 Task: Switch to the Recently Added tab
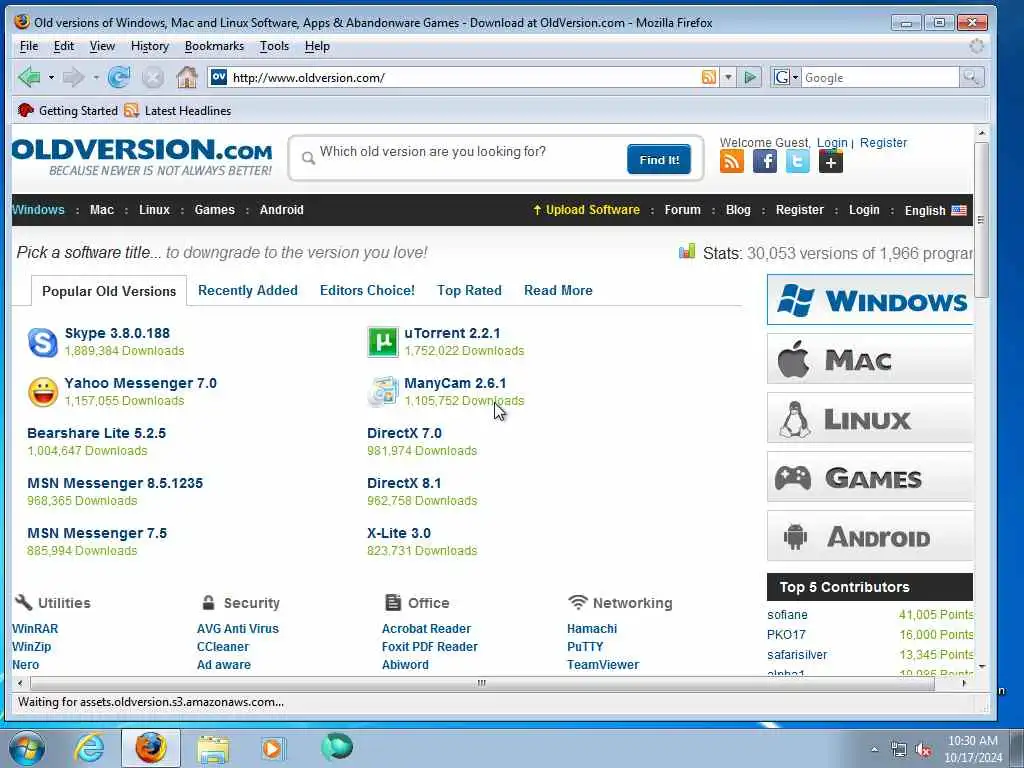point(248,290)
